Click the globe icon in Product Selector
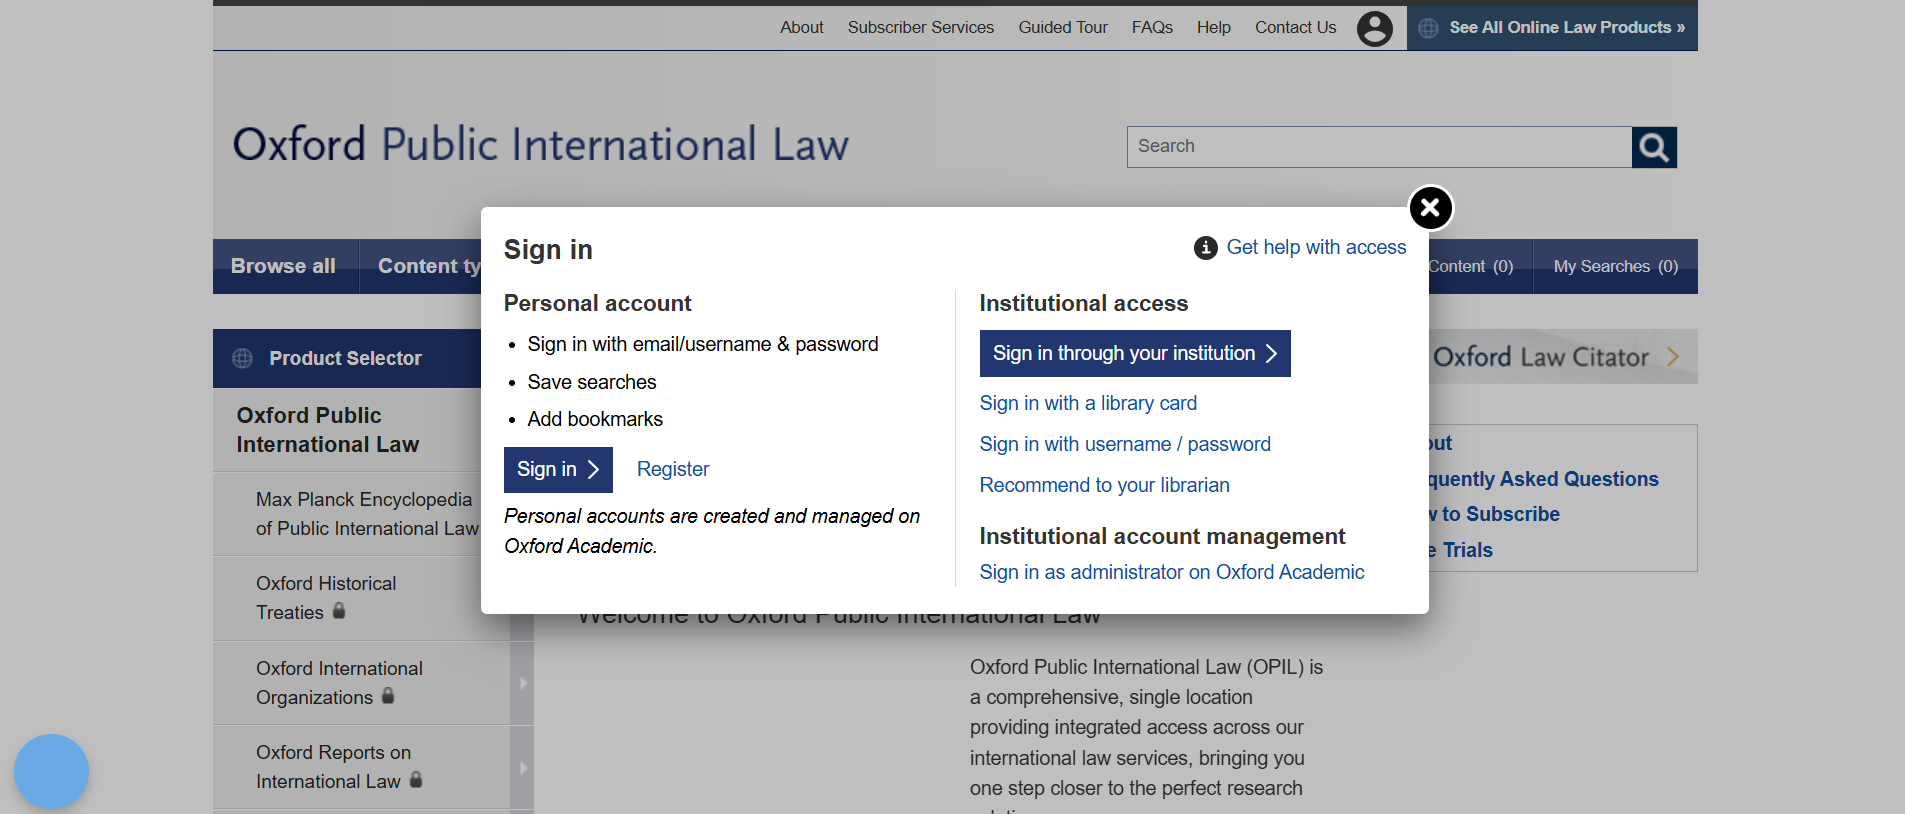This screenshot has height=814, width=1905. coord(242,358)
